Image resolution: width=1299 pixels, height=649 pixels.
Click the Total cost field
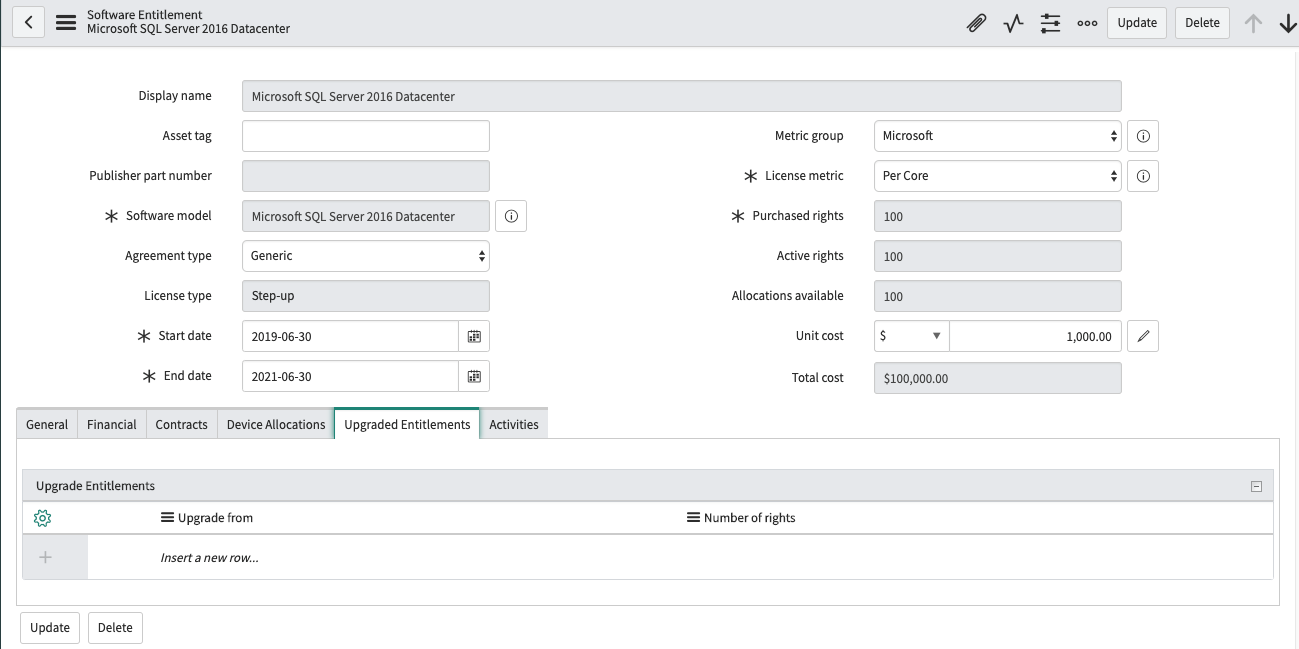(998, 378)
